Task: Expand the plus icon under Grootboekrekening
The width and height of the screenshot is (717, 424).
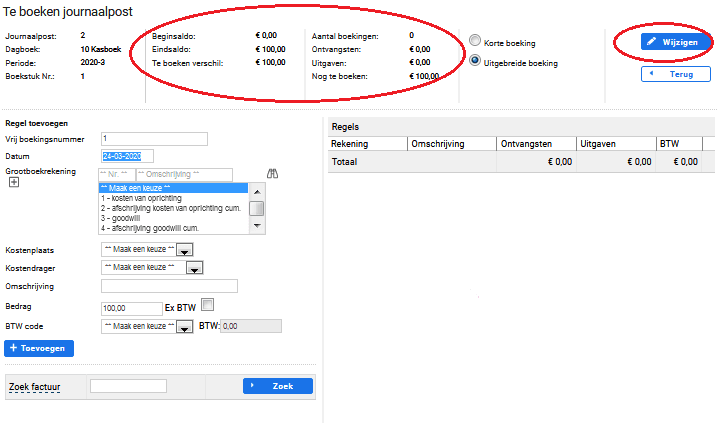Action: [14, 182]
